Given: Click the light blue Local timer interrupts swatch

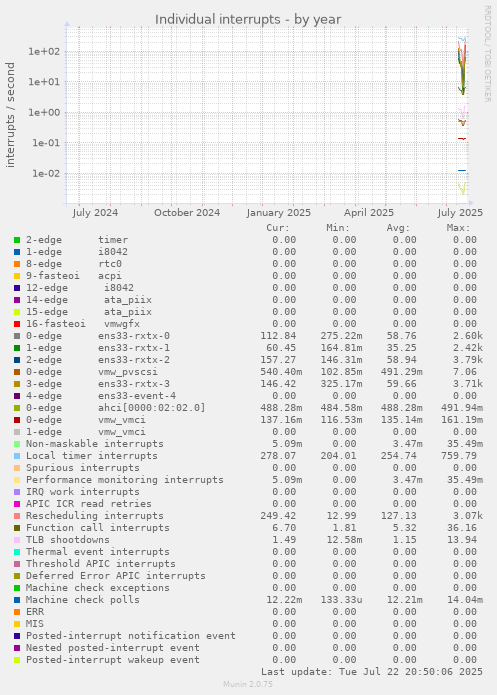Looking at the screenshot, I should click(x=17, y=456).
